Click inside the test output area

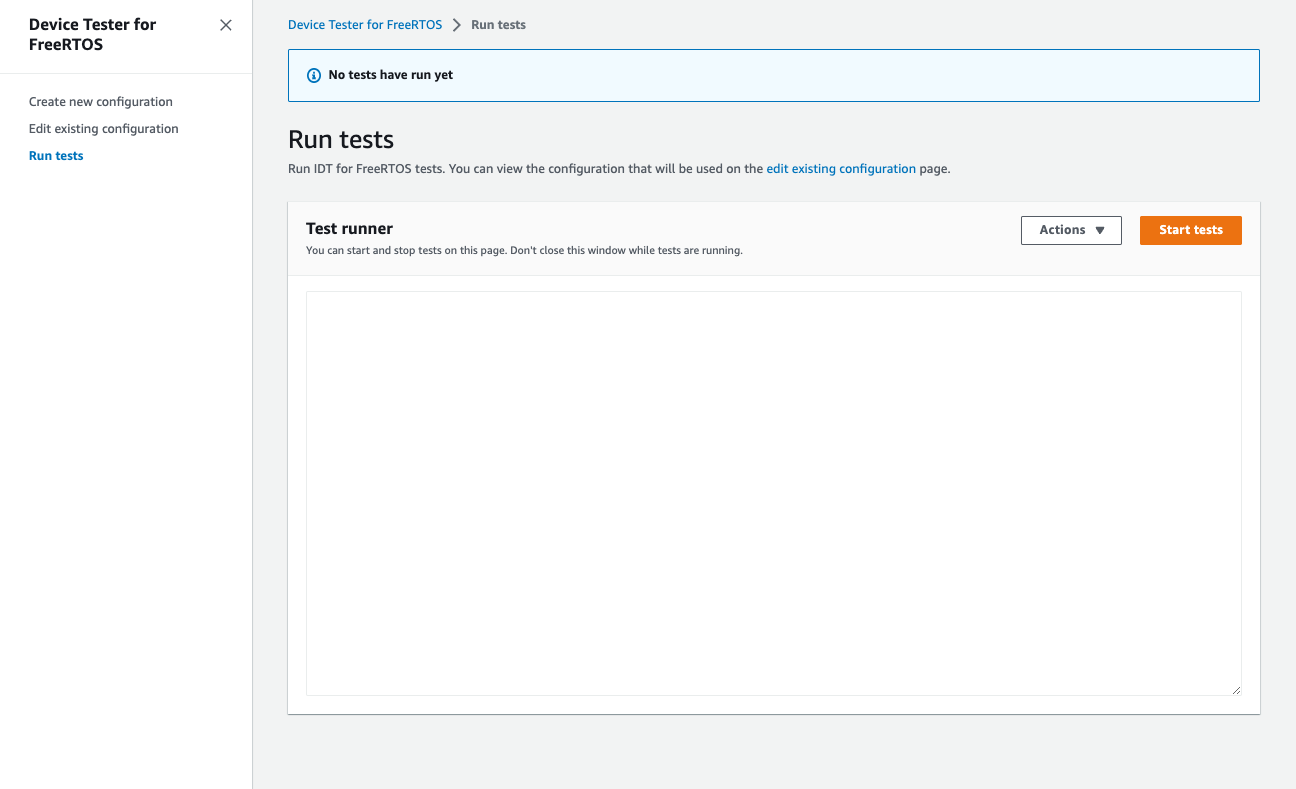pyautogui.click(x=773, y=490)
